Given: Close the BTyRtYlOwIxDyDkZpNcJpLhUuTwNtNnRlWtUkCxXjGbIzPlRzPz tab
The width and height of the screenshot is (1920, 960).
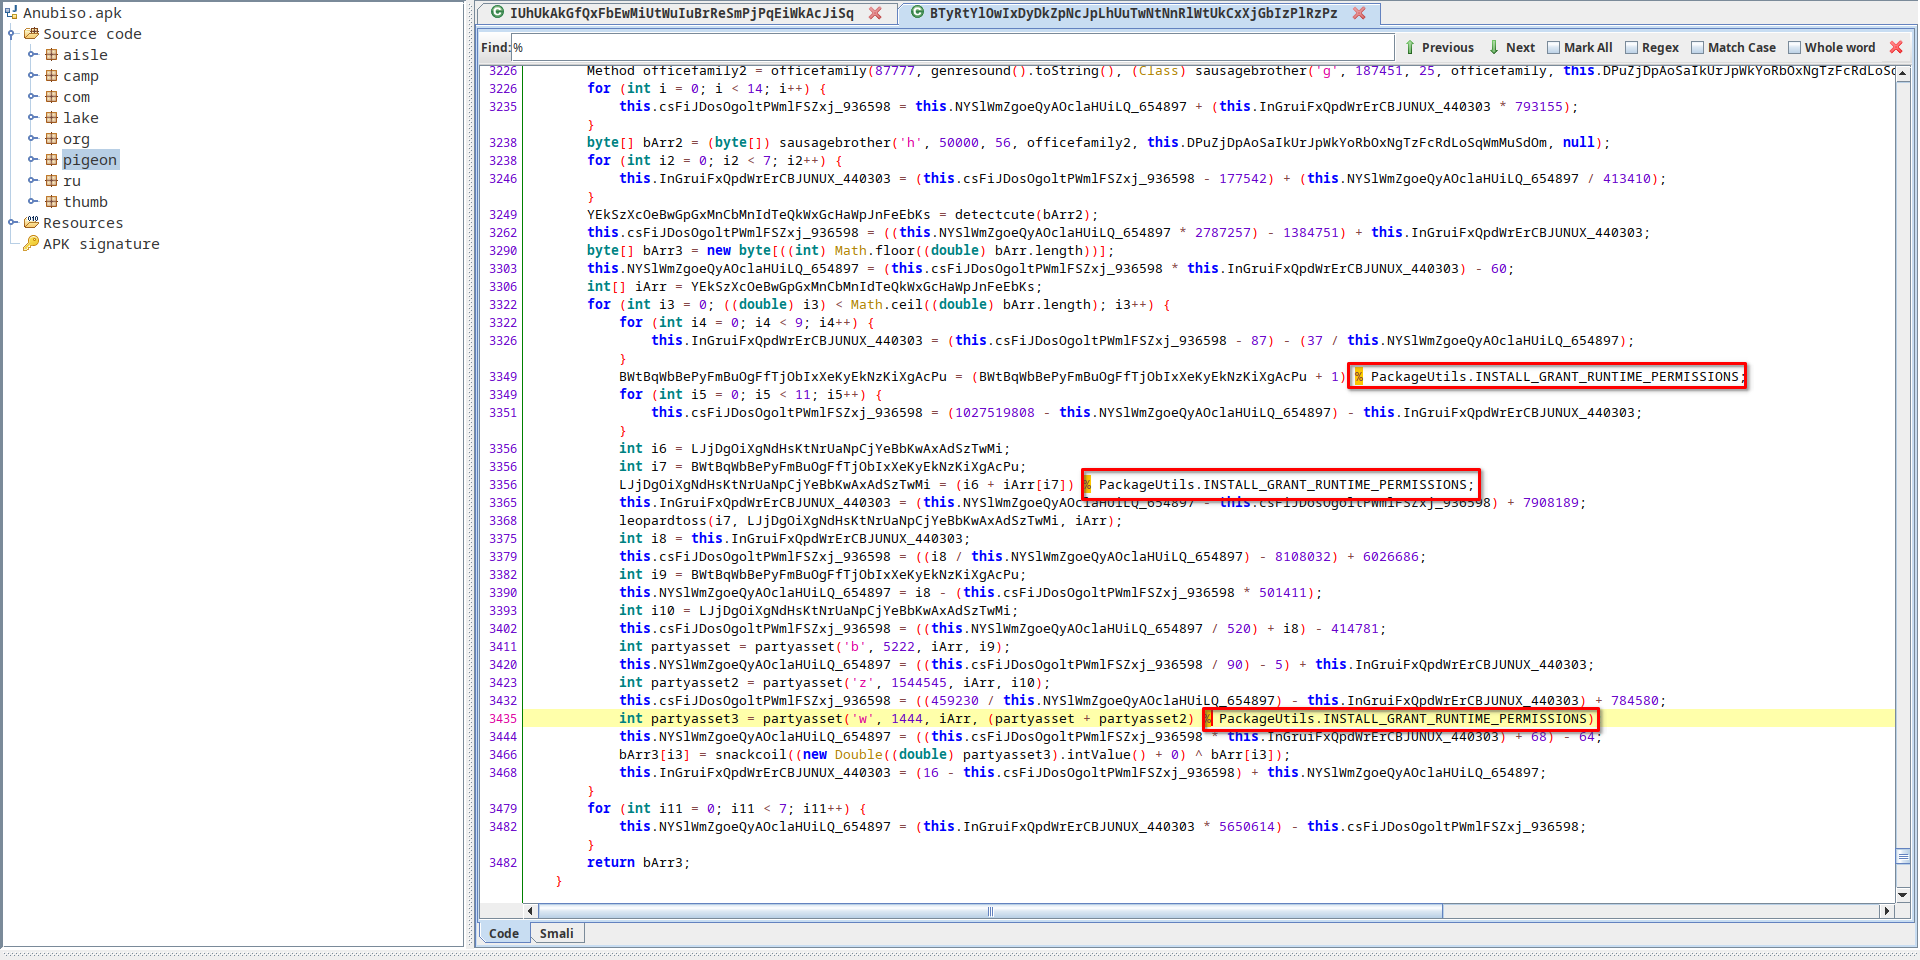Looking at the screenshot, I should click(1359, 13).
